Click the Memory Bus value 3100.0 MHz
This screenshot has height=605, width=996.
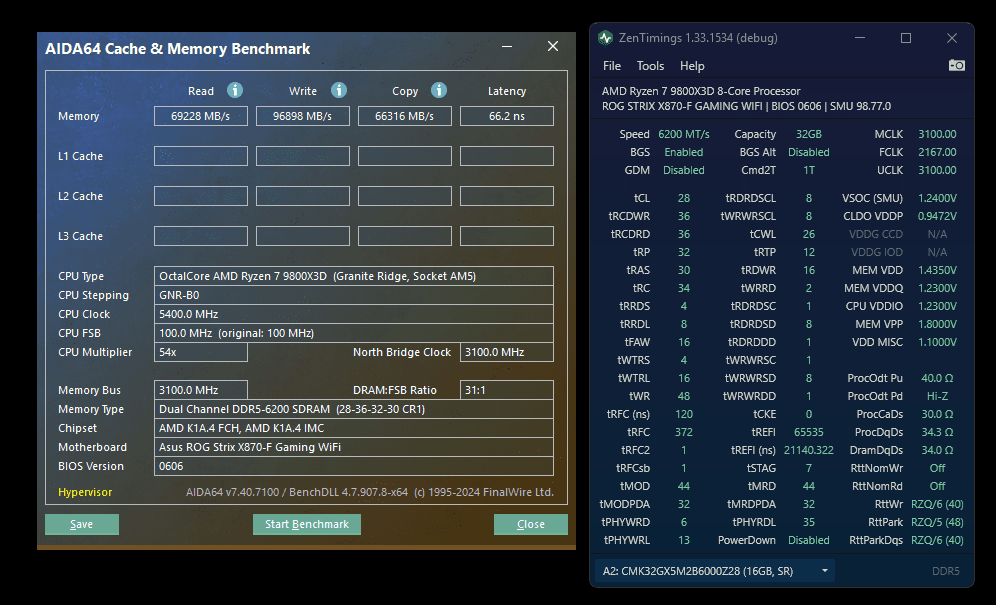point(201,390)
